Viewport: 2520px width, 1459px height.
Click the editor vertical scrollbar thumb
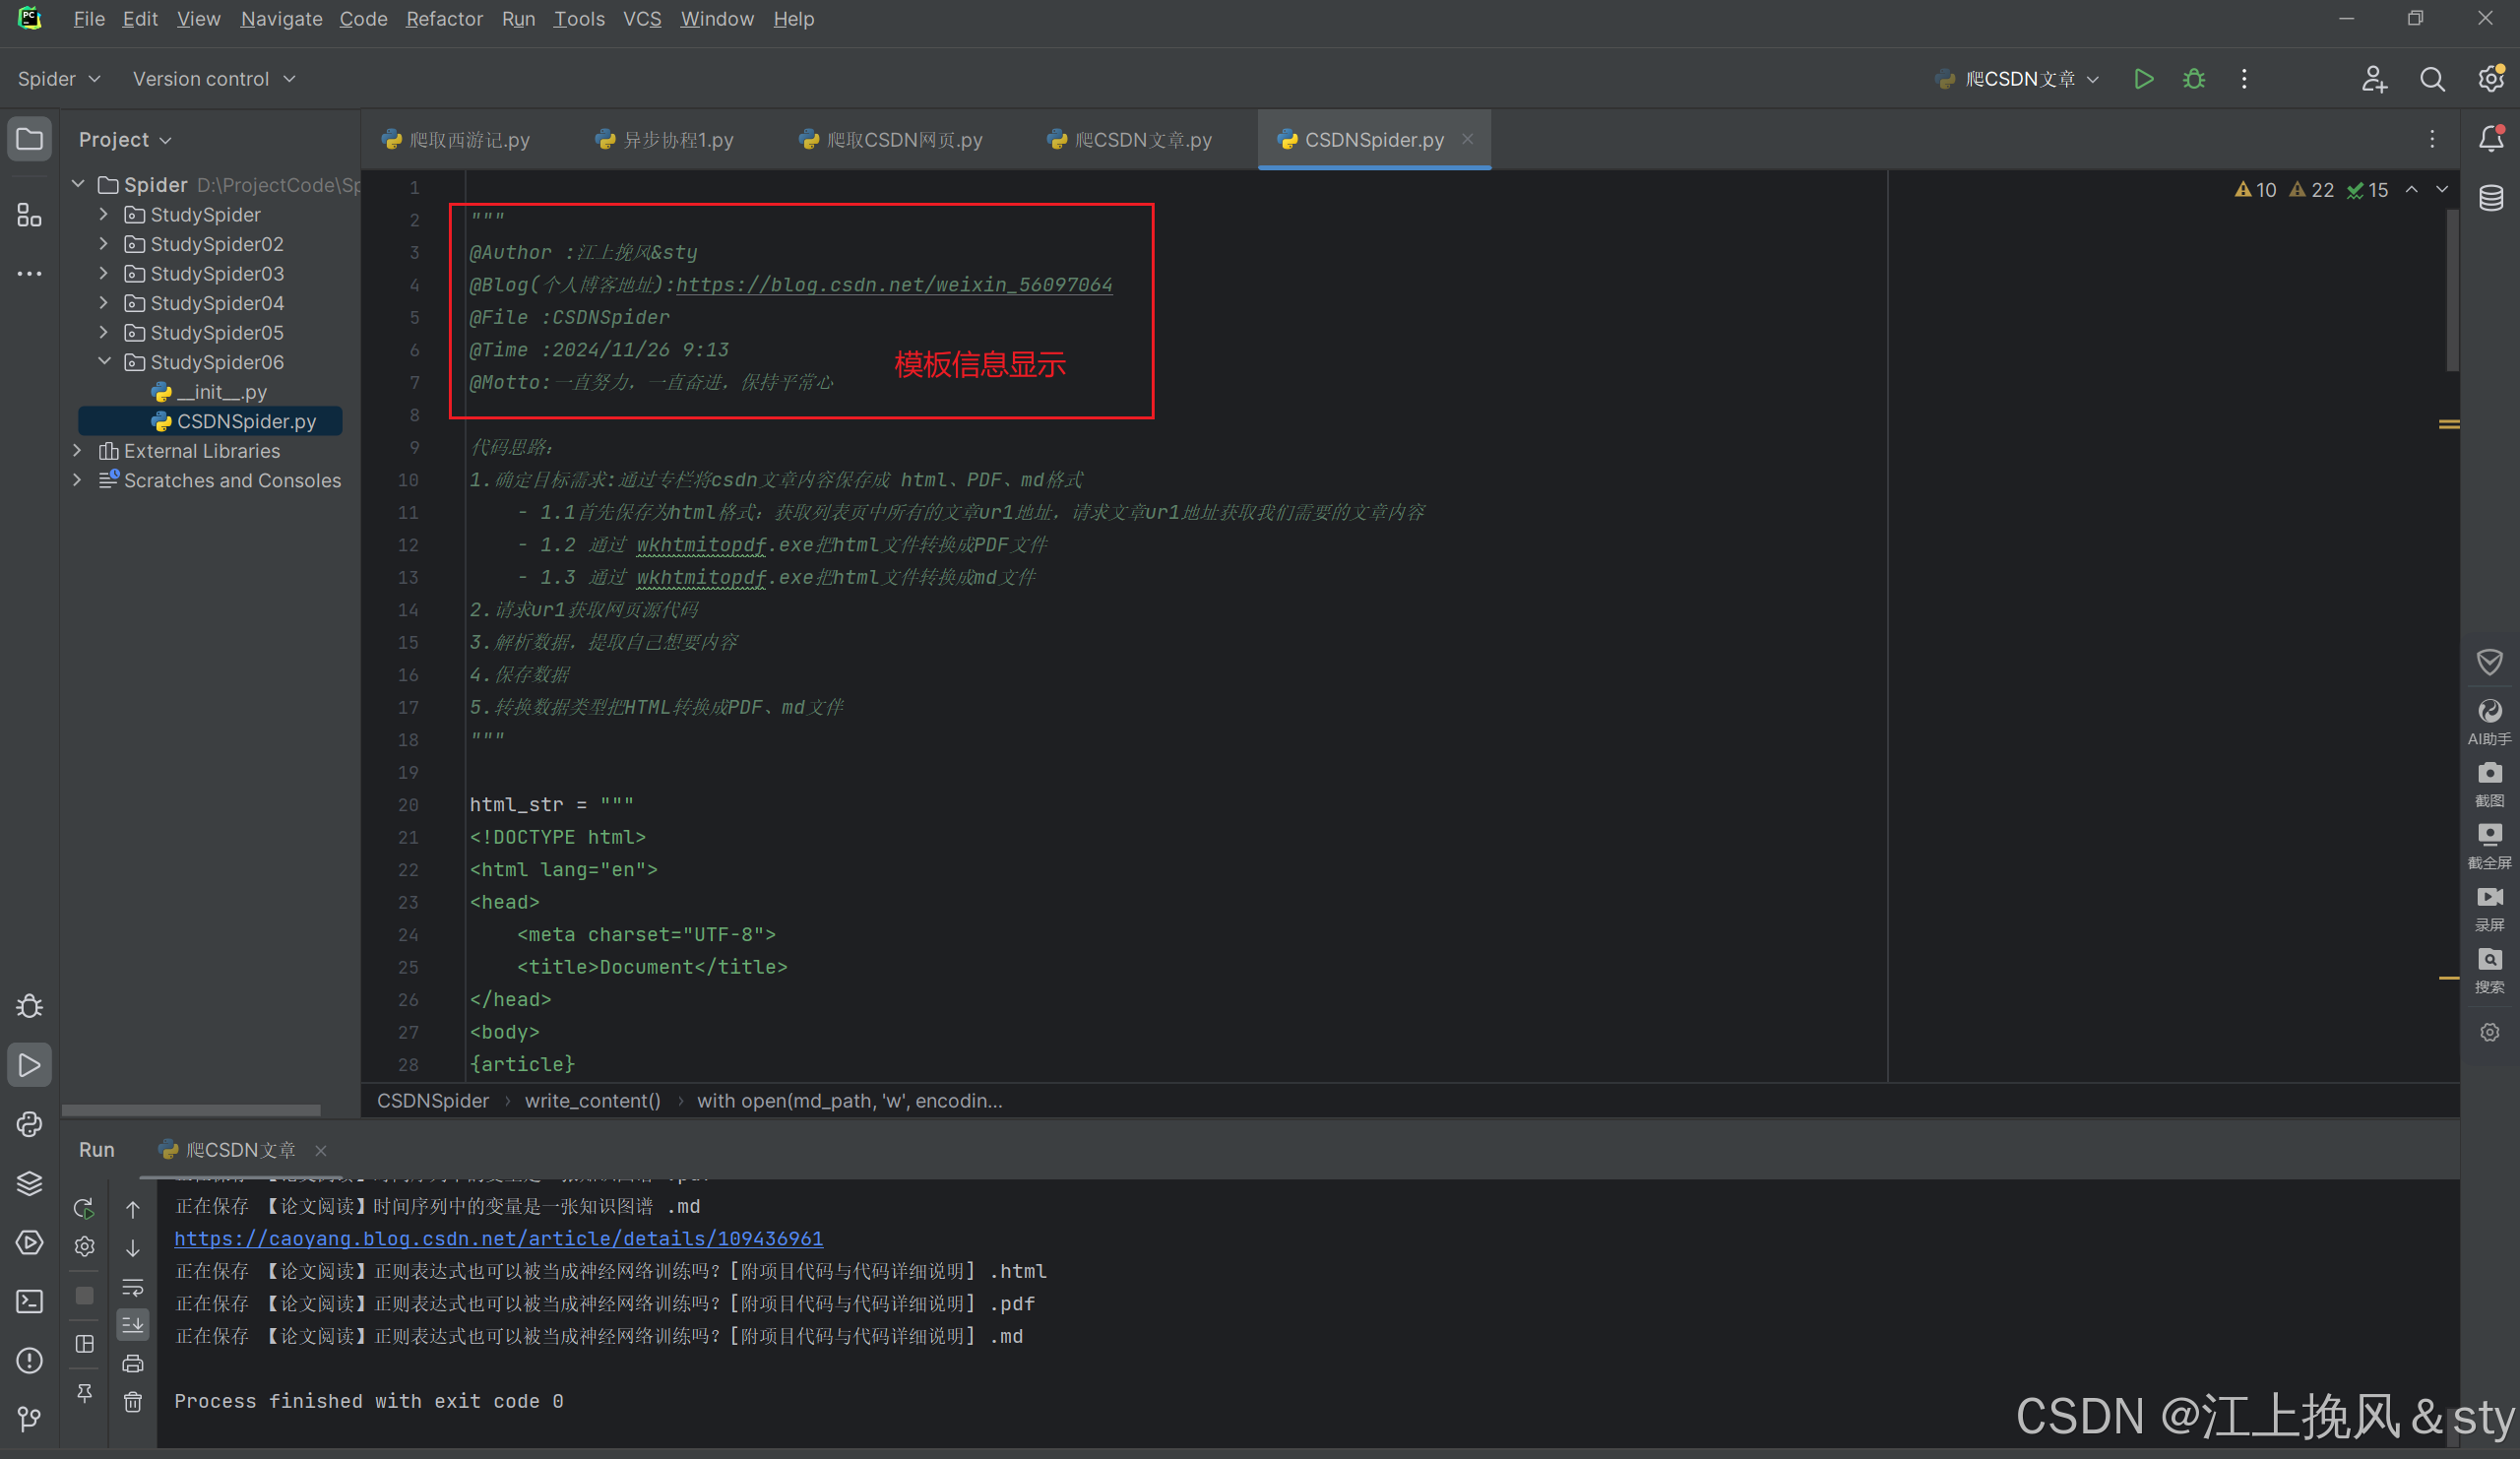pos(2451,290)
